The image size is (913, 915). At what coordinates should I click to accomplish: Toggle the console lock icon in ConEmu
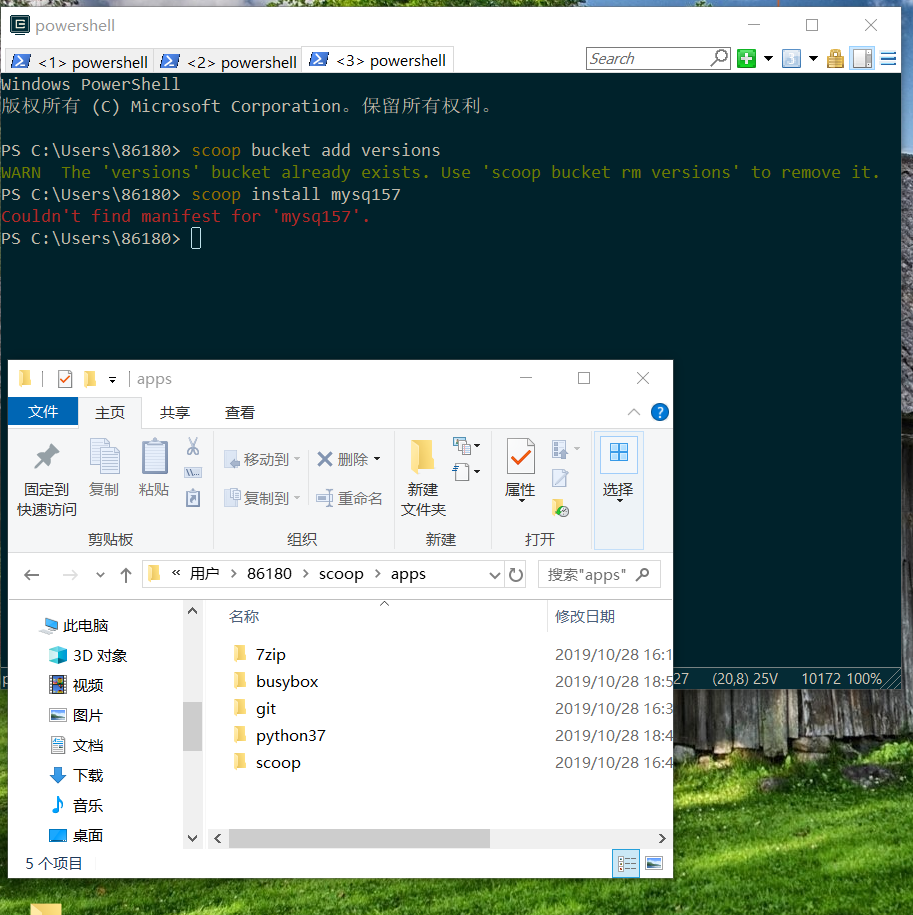point(835,58)
